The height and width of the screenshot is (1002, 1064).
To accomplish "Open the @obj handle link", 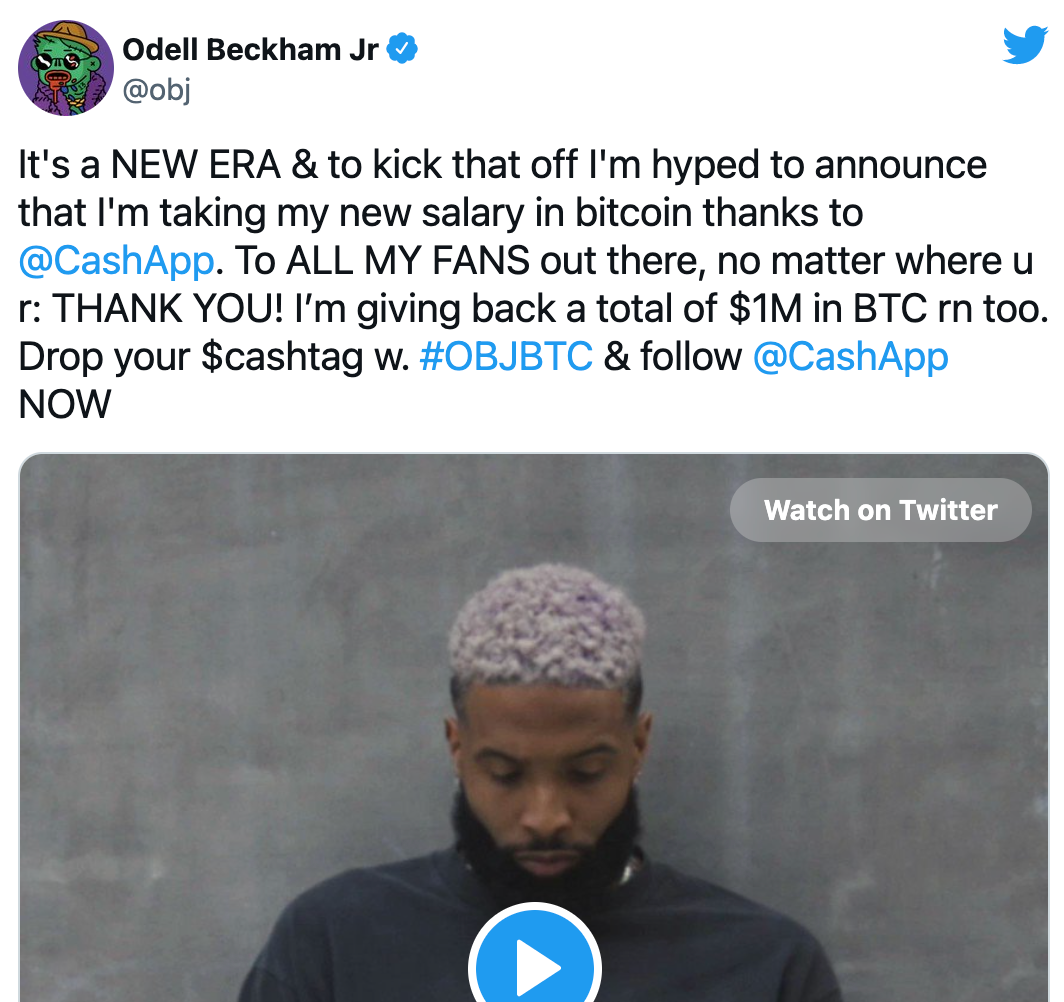I will pyautogui.click(x=156, y=89).
